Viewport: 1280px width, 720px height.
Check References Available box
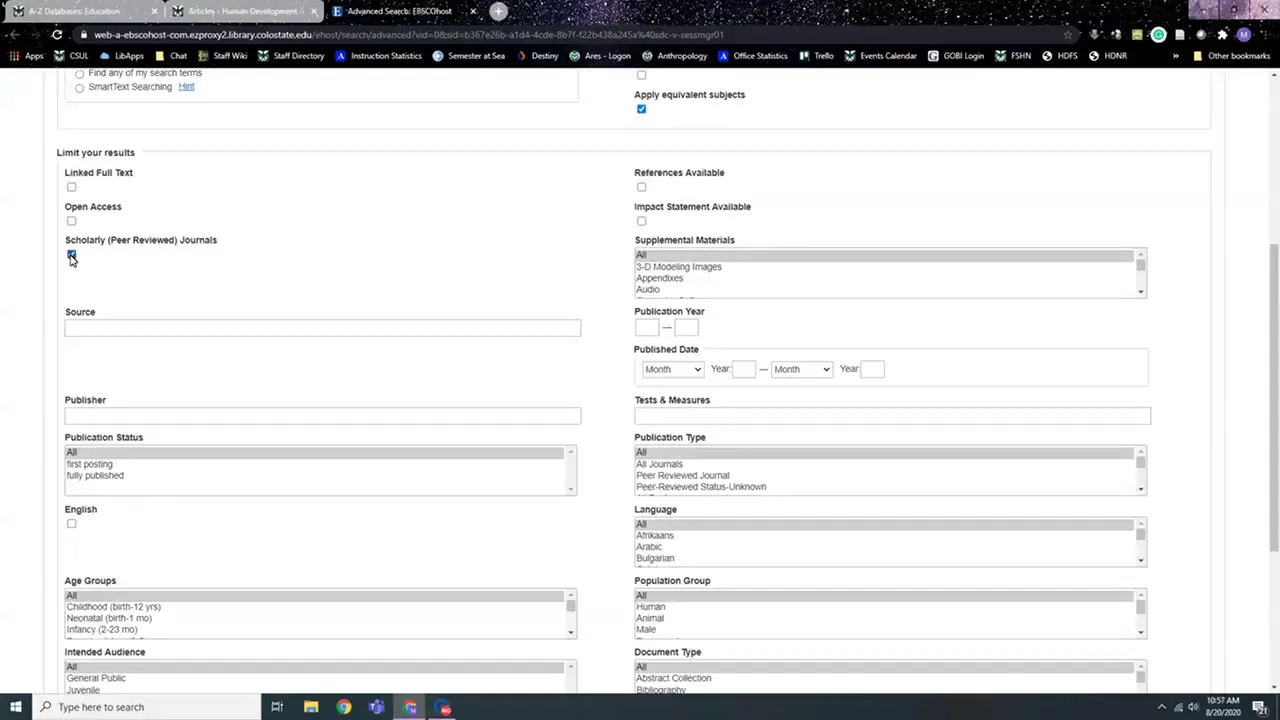tap(641, 187)
